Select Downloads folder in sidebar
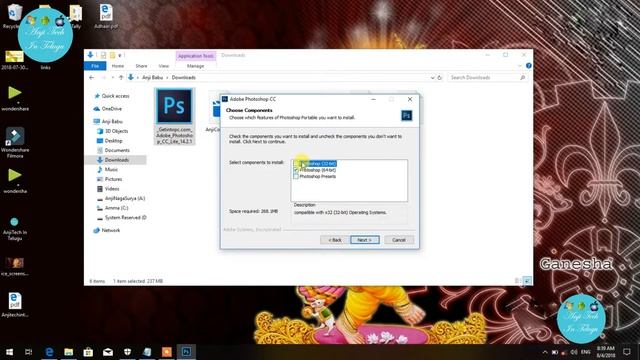 tap(116, 160)
